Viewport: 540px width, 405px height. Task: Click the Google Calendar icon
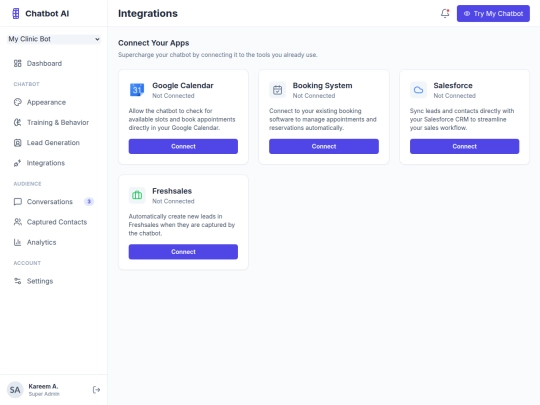tap(137, 90)
